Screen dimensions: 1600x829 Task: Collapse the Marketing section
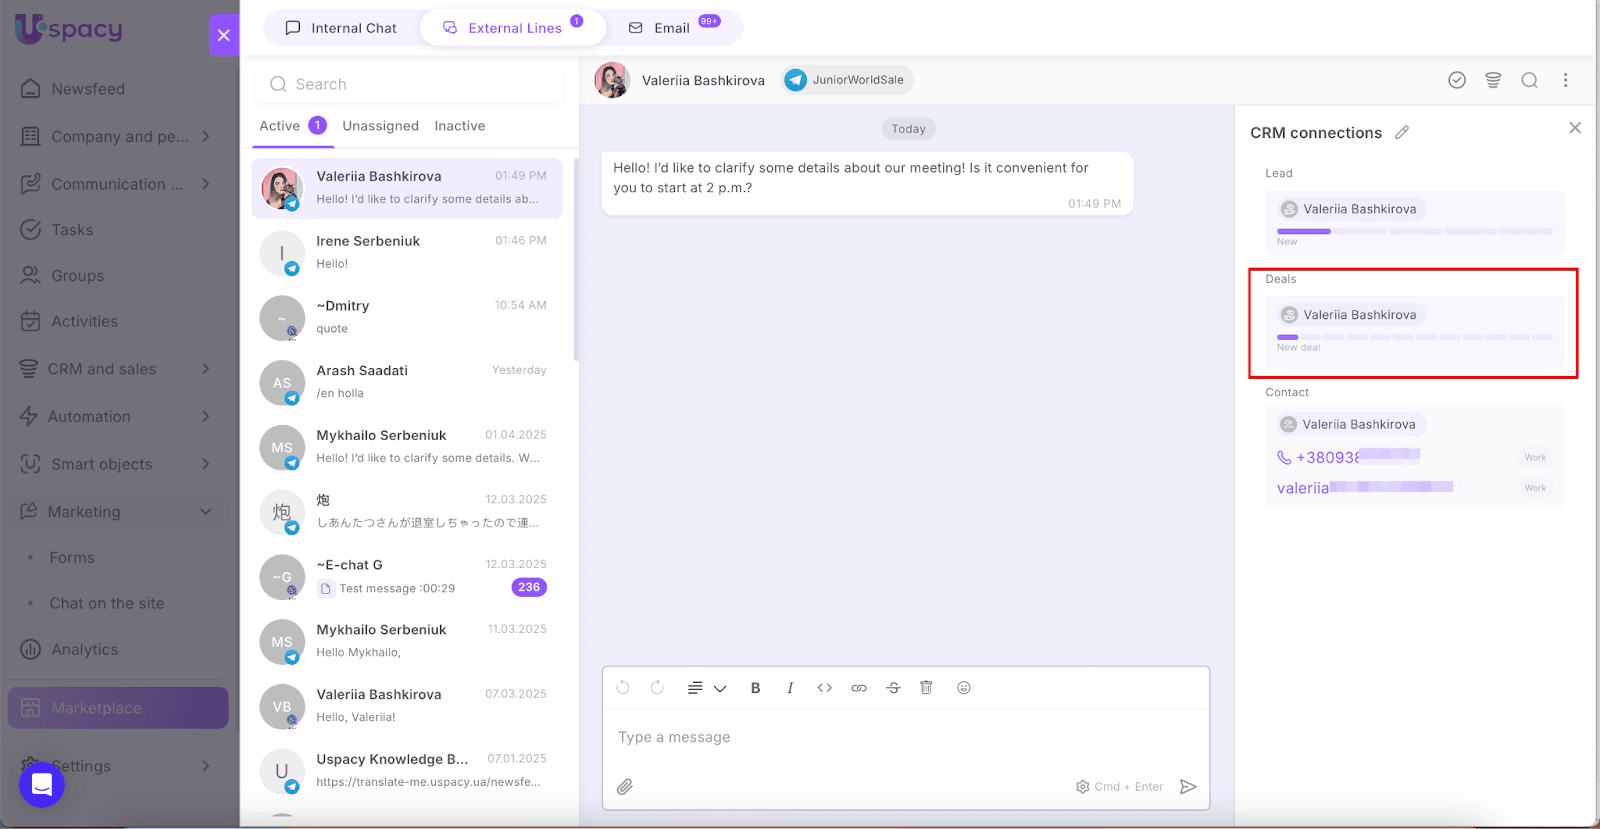pyautogui.click(x=205, y=512)
